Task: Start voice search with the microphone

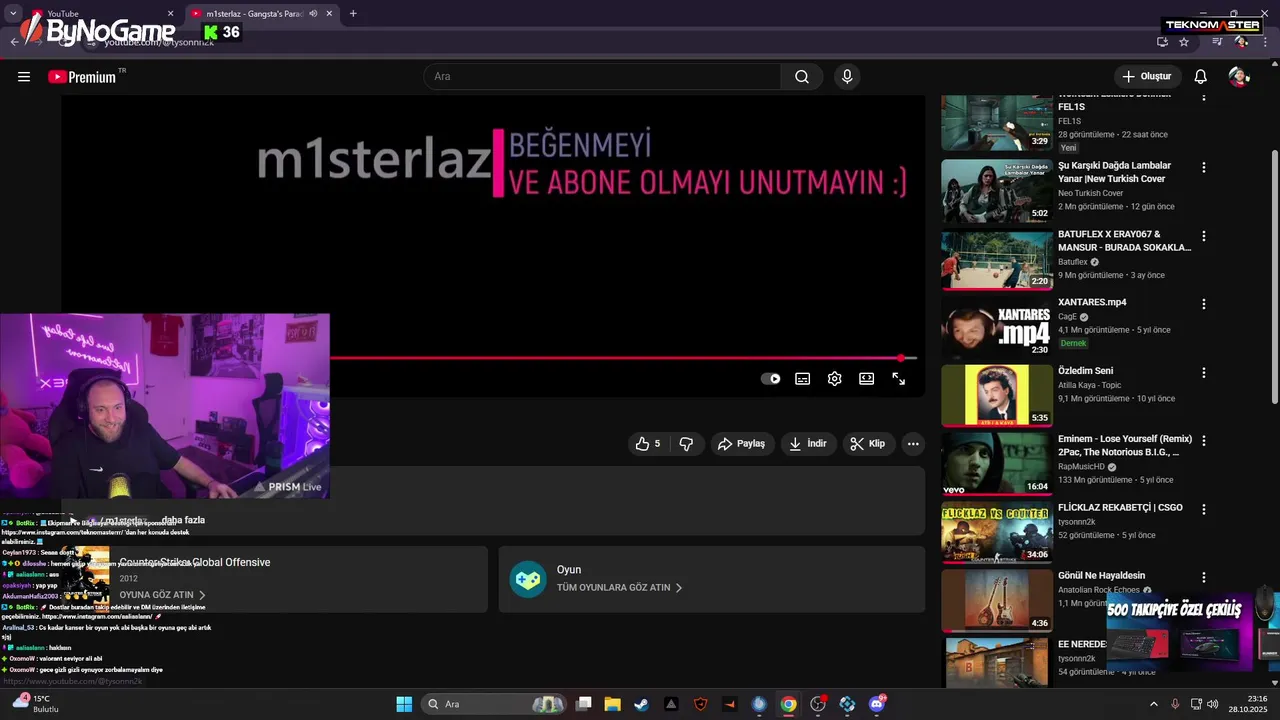Action: point(847,77)
